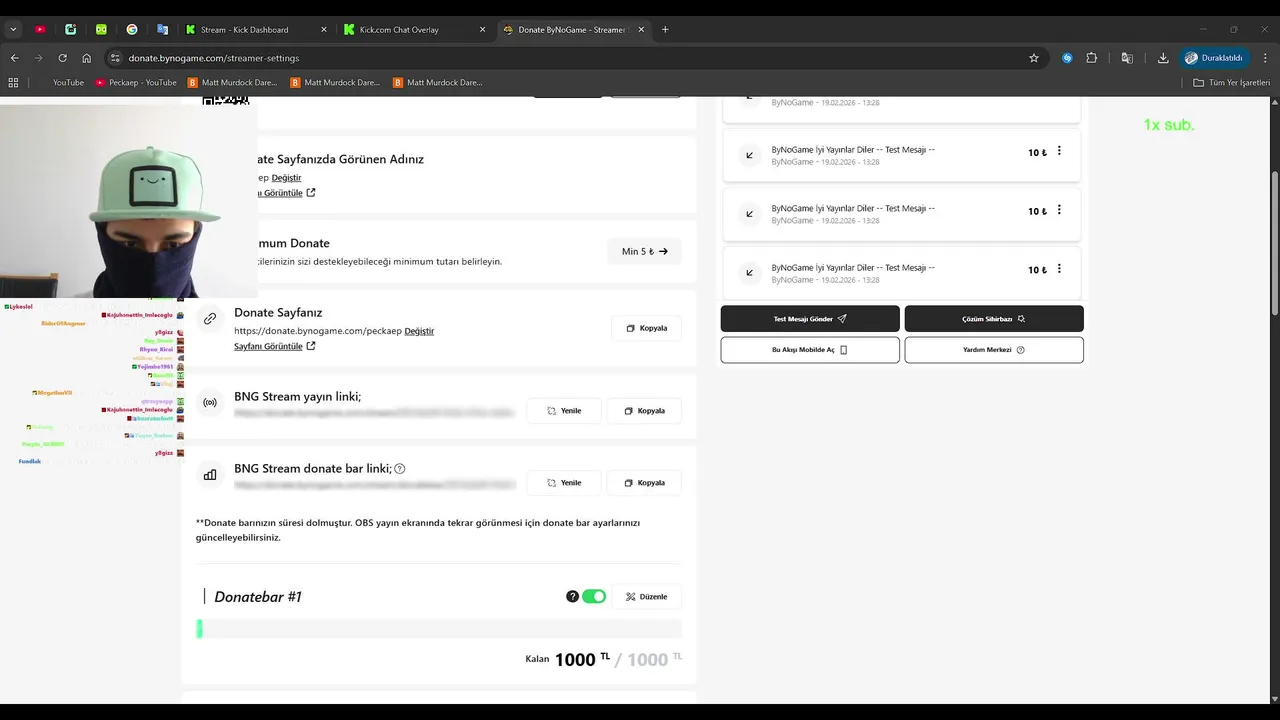The height and width of the screenshot is (720, 1280).
Task: Go back to the previous page
Action: [14, 58]
